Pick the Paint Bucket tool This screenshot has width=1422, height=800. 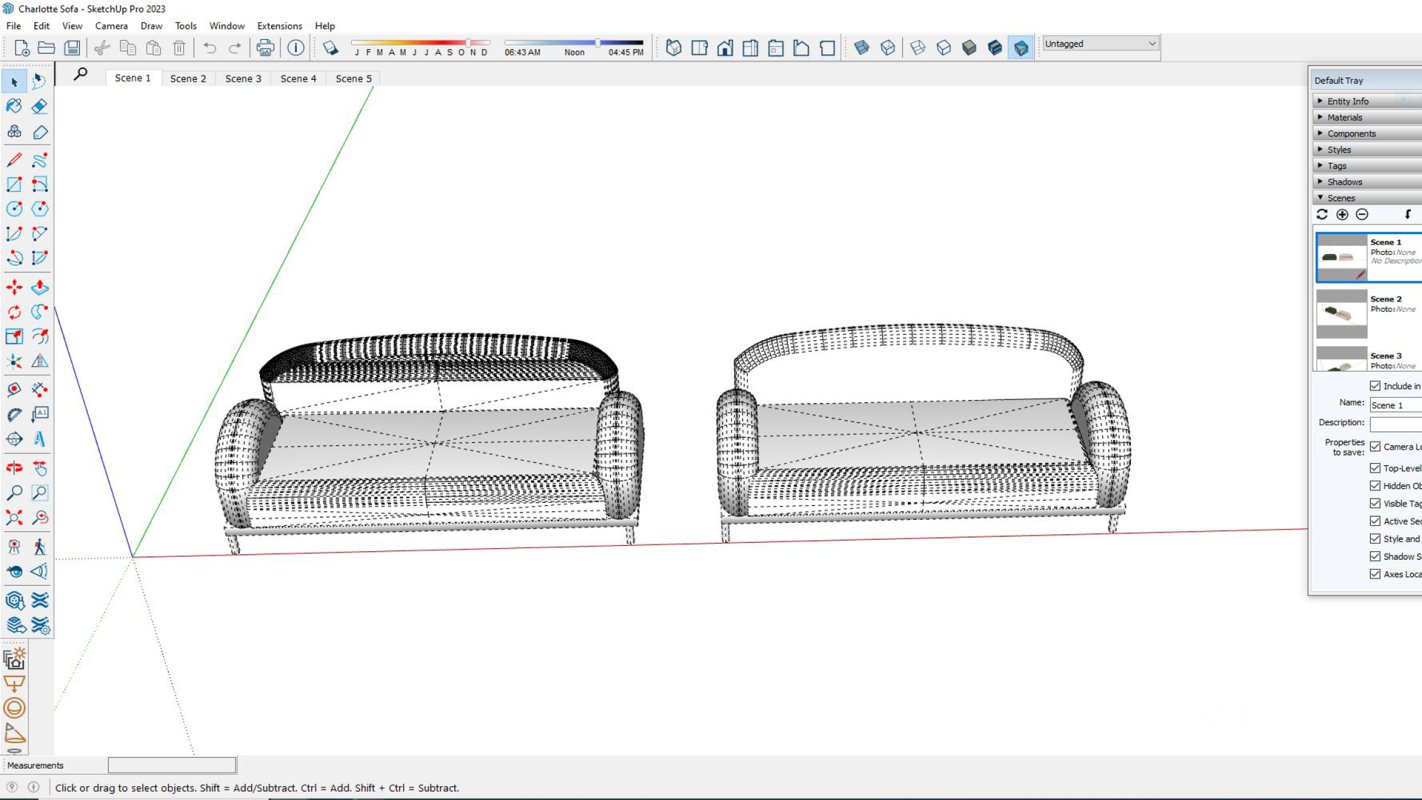(x=14, y=106)
